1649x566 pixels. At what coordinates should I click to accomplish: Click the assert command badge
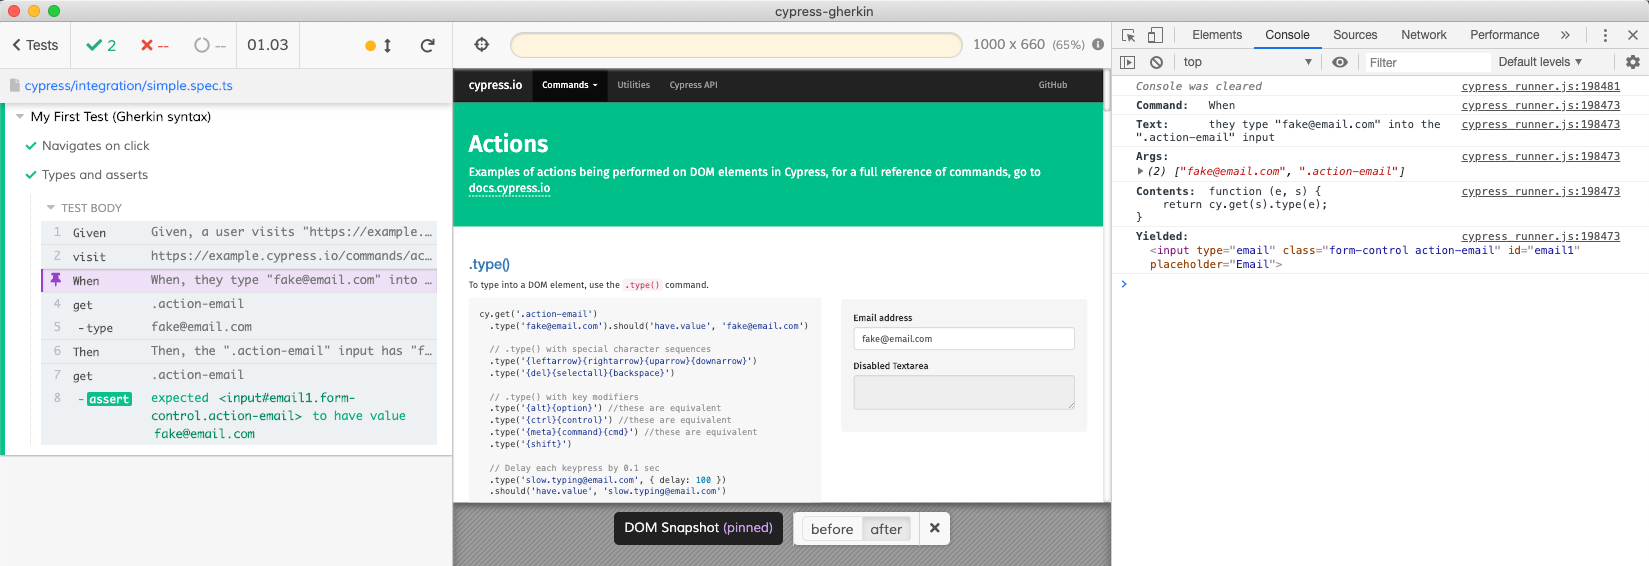(109, 399)
